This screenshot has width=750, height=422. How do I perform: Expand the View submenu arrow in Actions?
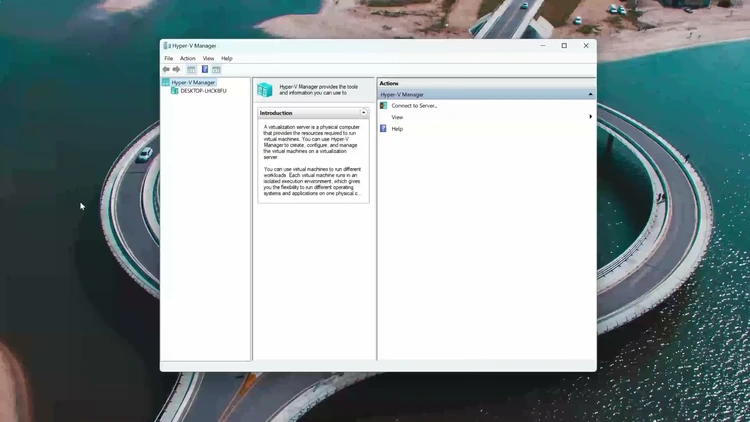[590, 117]
